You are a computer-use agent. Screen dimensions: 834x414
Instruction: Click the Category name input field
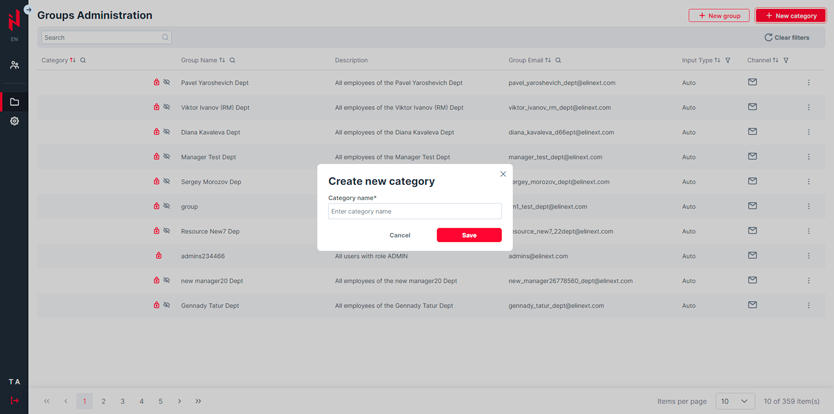pyautogui.click(x=415, y=212)
